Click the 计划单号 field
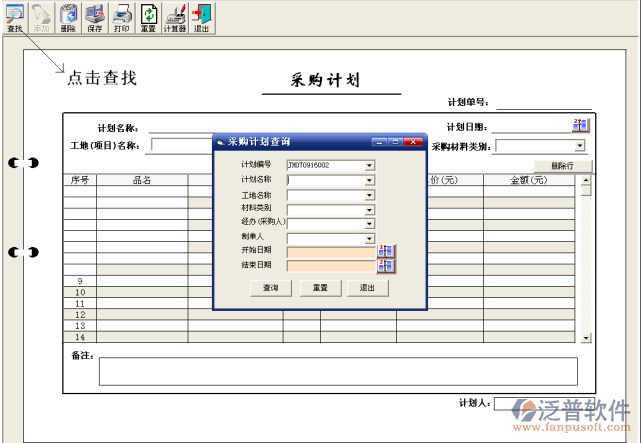Screen dimensions: 641x443 tap(544, 103)
